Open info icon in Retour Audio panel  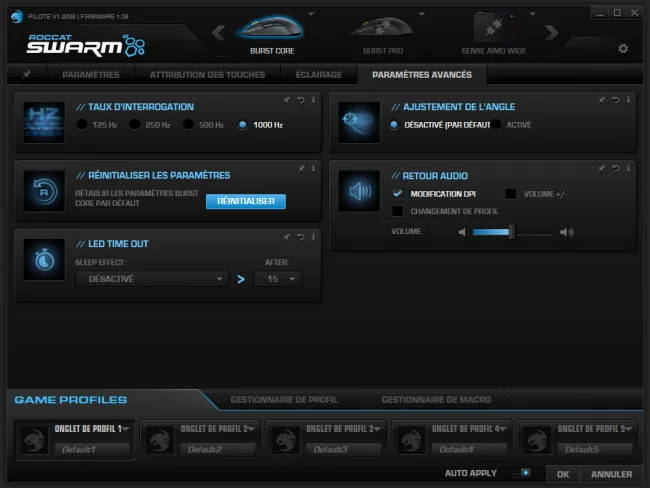tap(628, 168)
